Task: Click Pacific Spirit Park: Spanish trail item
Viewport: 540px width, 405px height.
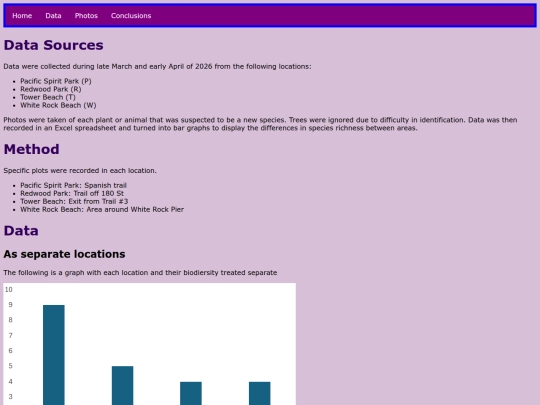Action: (73, 185)
